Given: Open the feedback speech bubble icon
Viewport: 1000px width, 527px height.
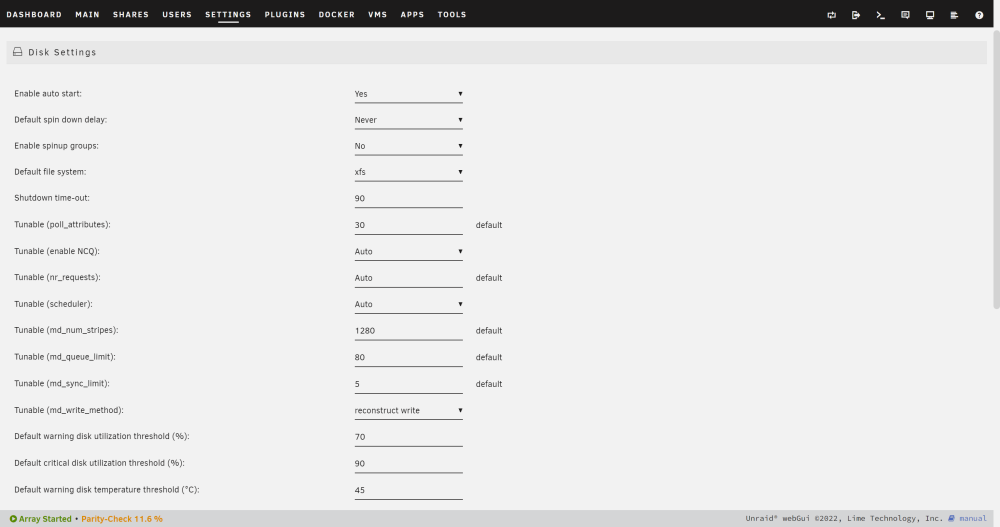Looking at the screenshot, I should [x=905, y=15].
